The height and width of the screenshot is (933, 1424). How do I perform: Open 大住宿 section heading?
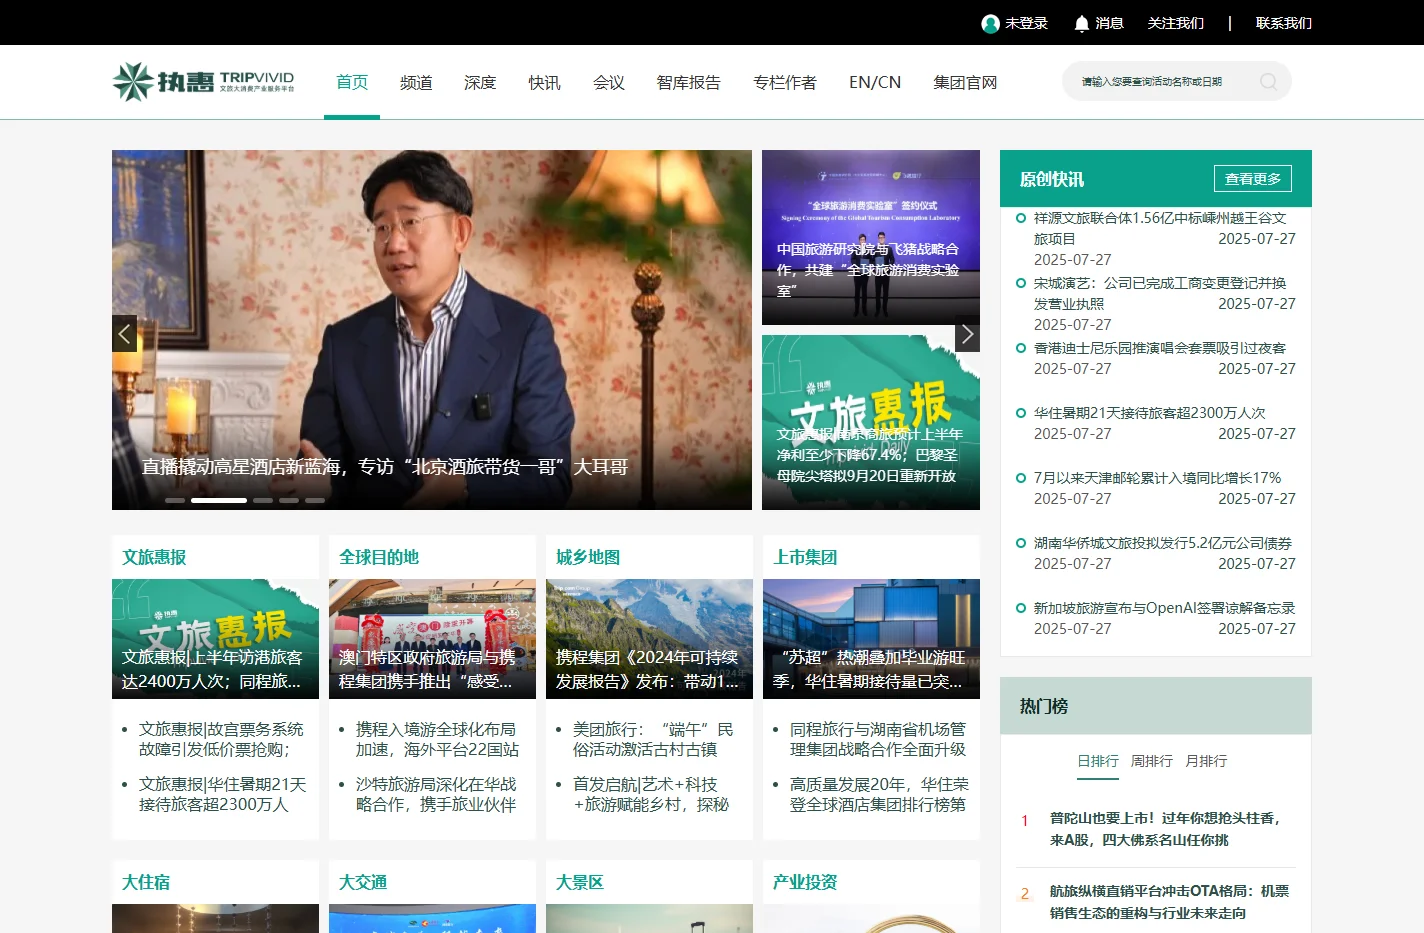[146, 882]
